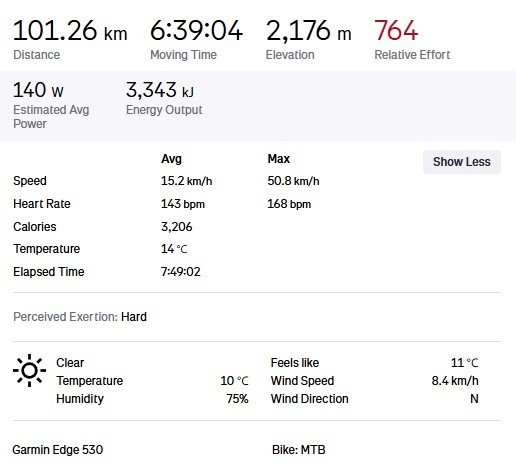Select the 101.26 km distance value
The width and height of the screenshot is (516, 476).
70,31
